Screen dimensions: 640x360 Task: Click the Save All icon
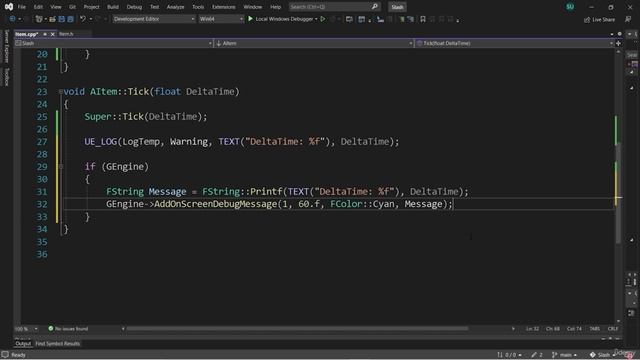tap(70, 19)
